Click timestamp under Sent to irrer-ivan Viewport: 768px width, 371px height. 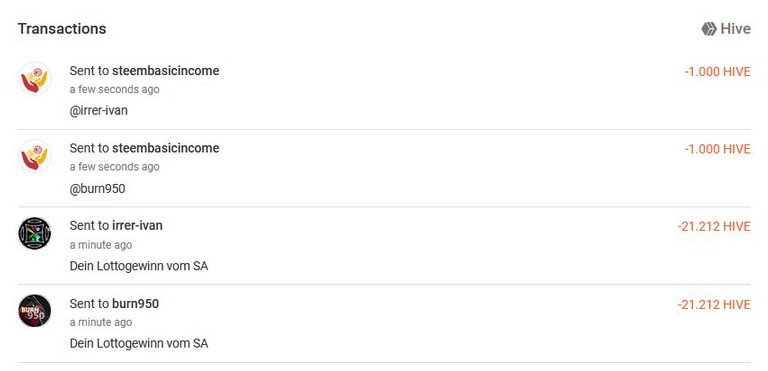(x=101, y=245)
